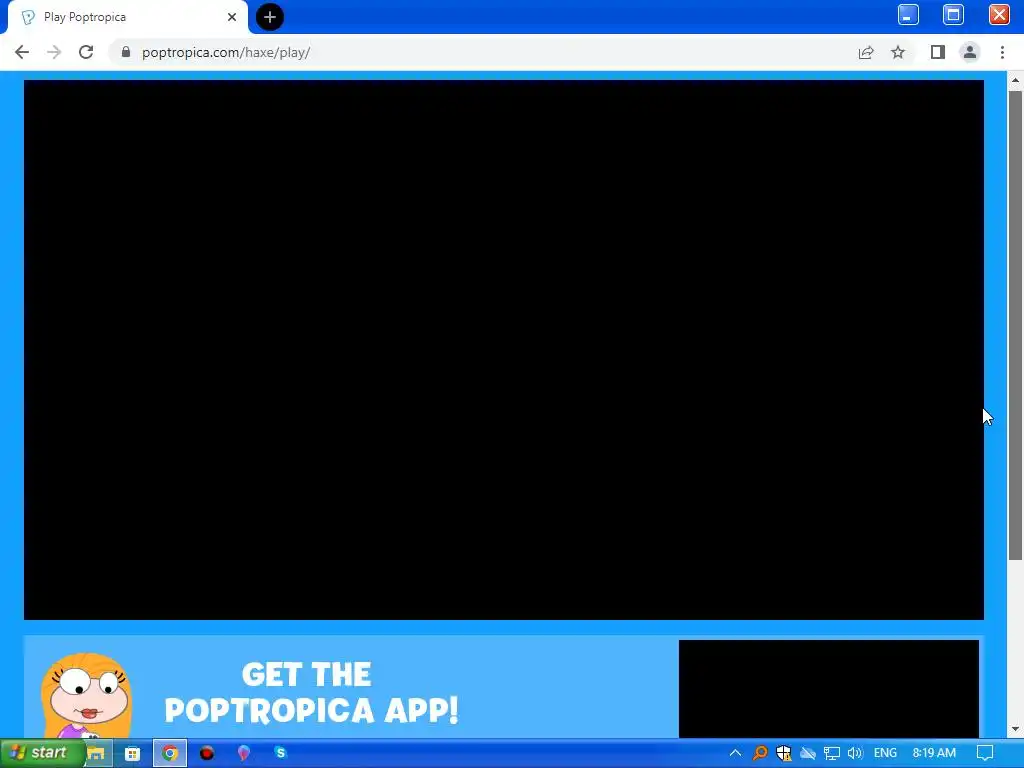Reload the Poptropica page
This screenshot has height=768, width=1024.
coord(86,52)
